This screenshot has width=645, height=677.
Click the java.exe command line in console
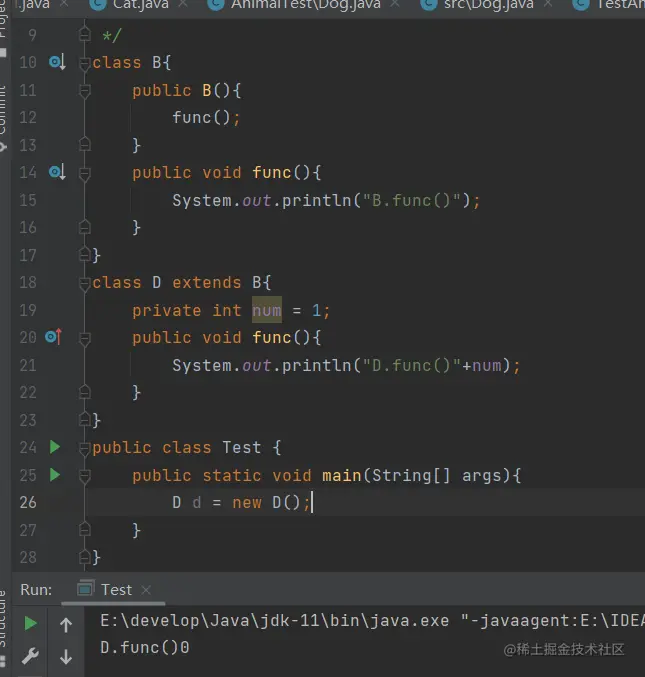click(x=372, y=620)
